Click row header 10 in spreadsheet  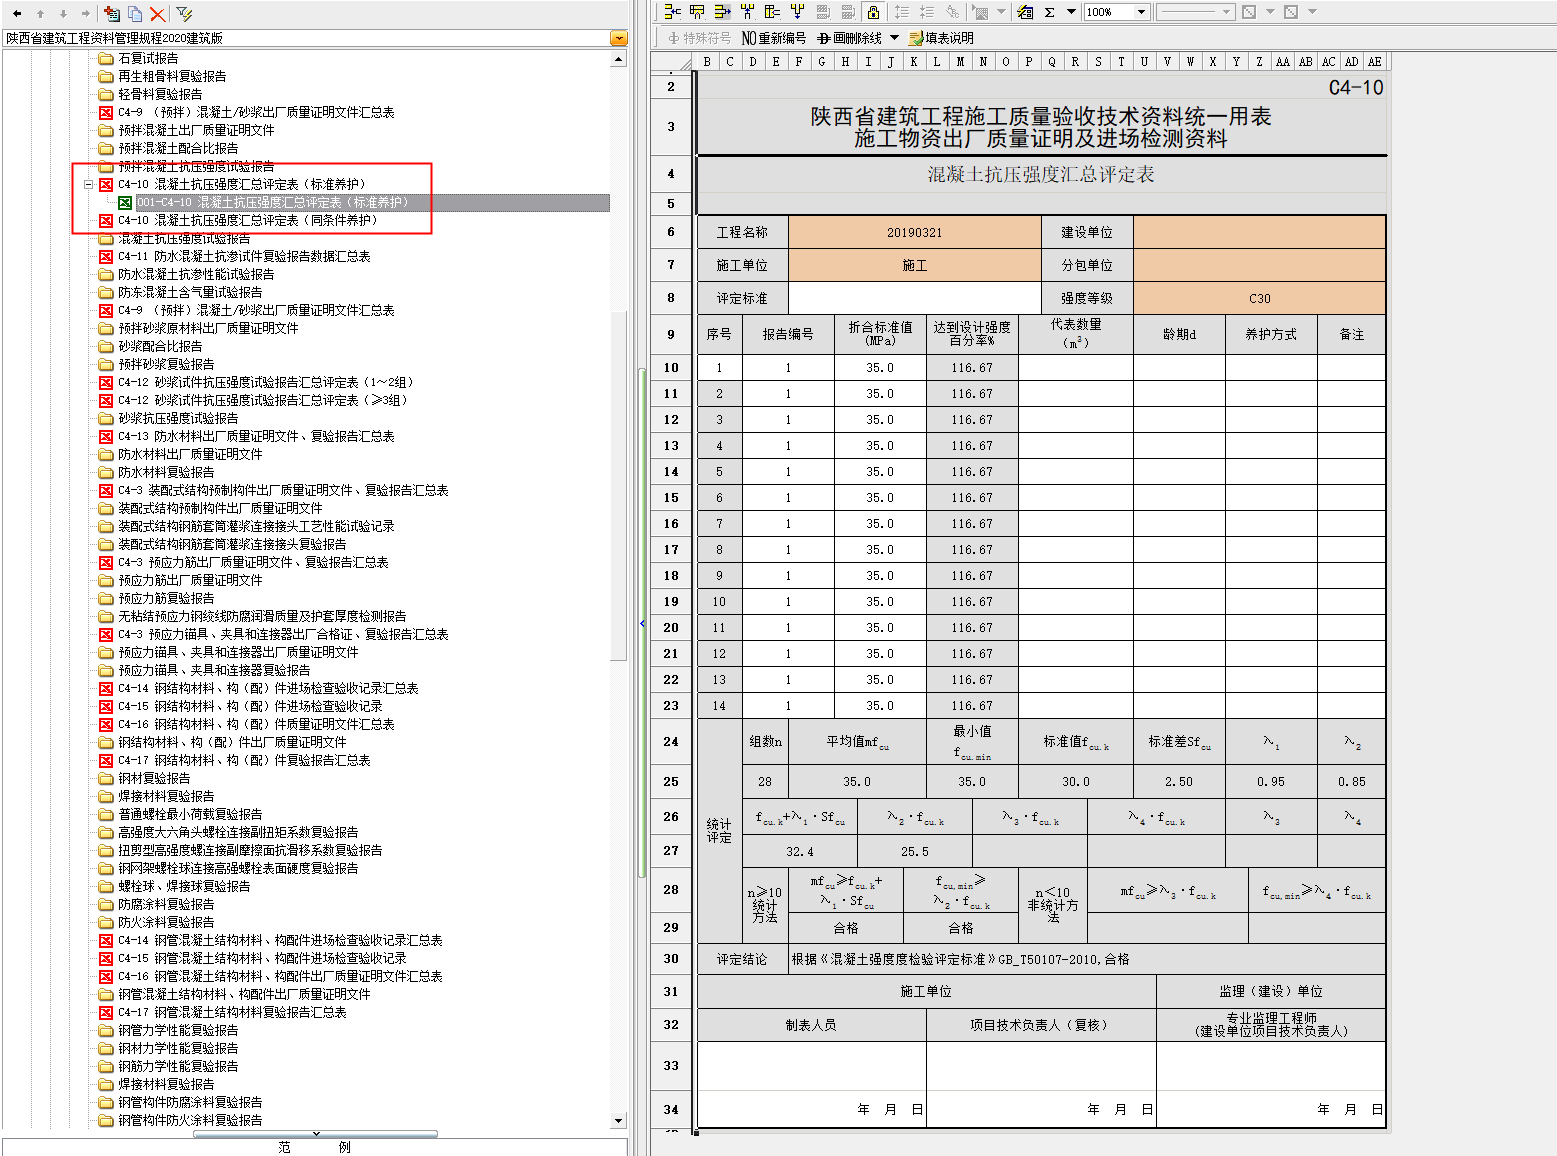[x=671, y=368]
